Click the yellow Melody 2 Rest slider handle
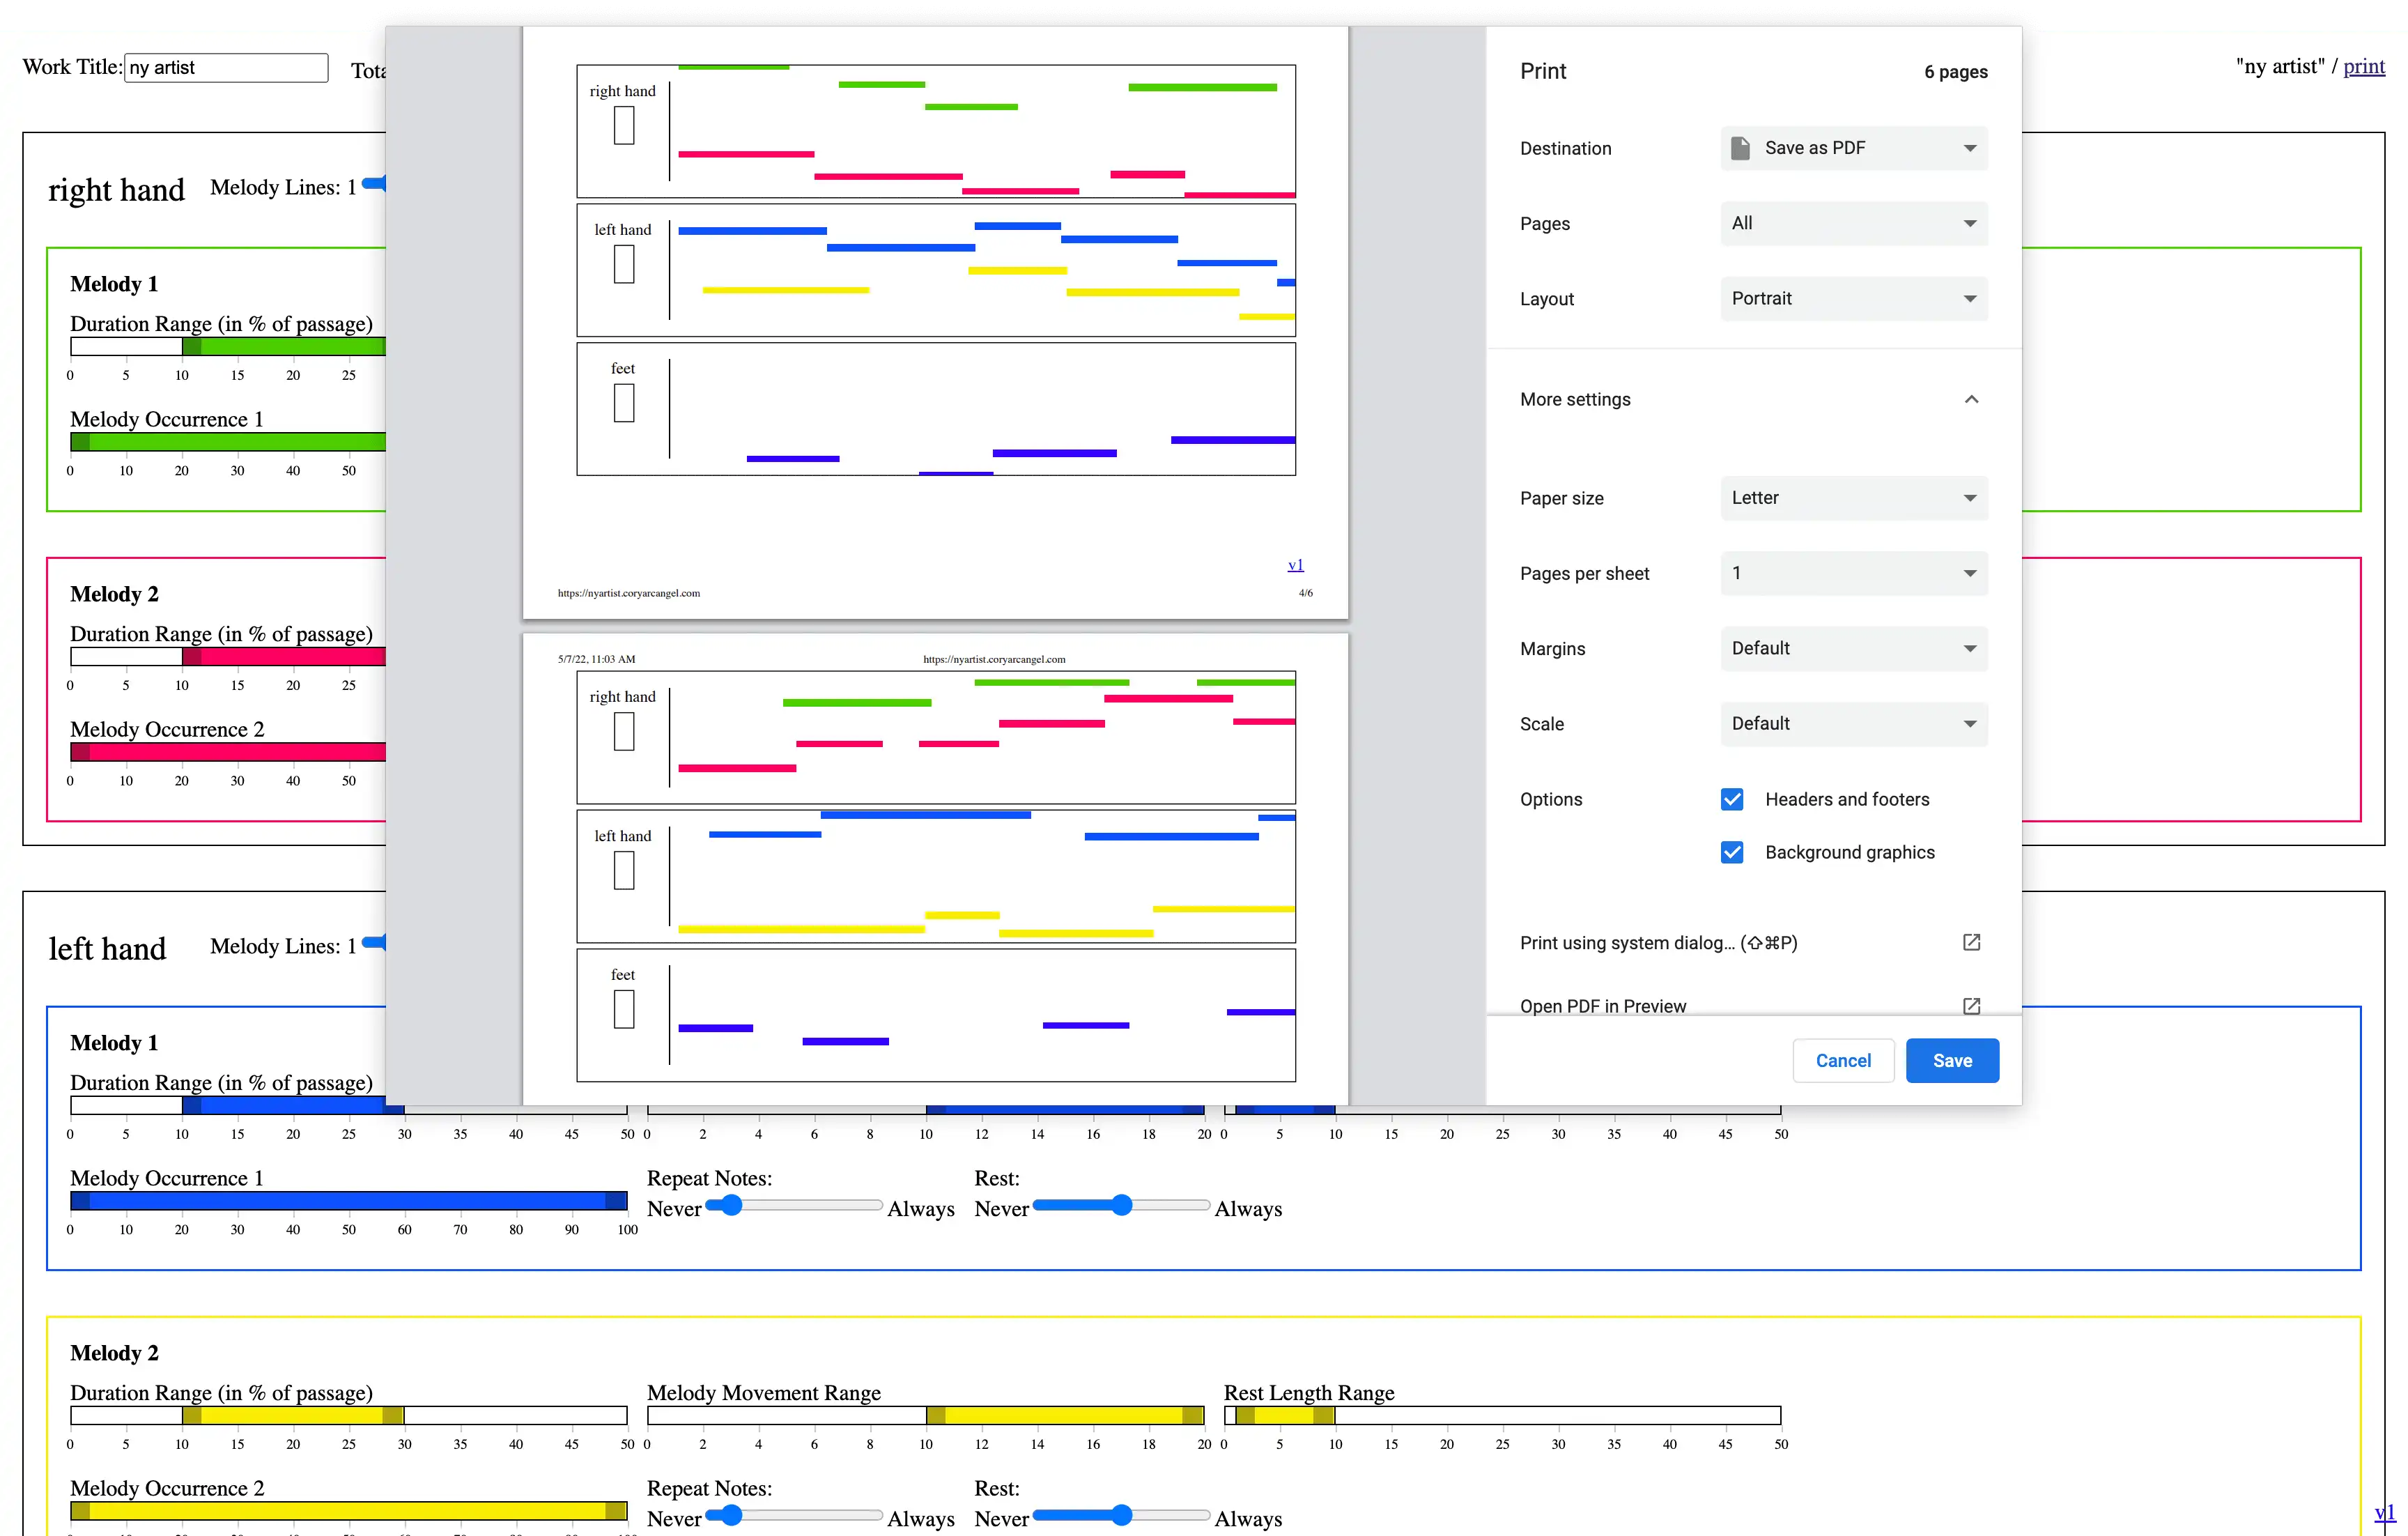The width and height of the screenshot is (2408, 1536). click(1122, 1515)
